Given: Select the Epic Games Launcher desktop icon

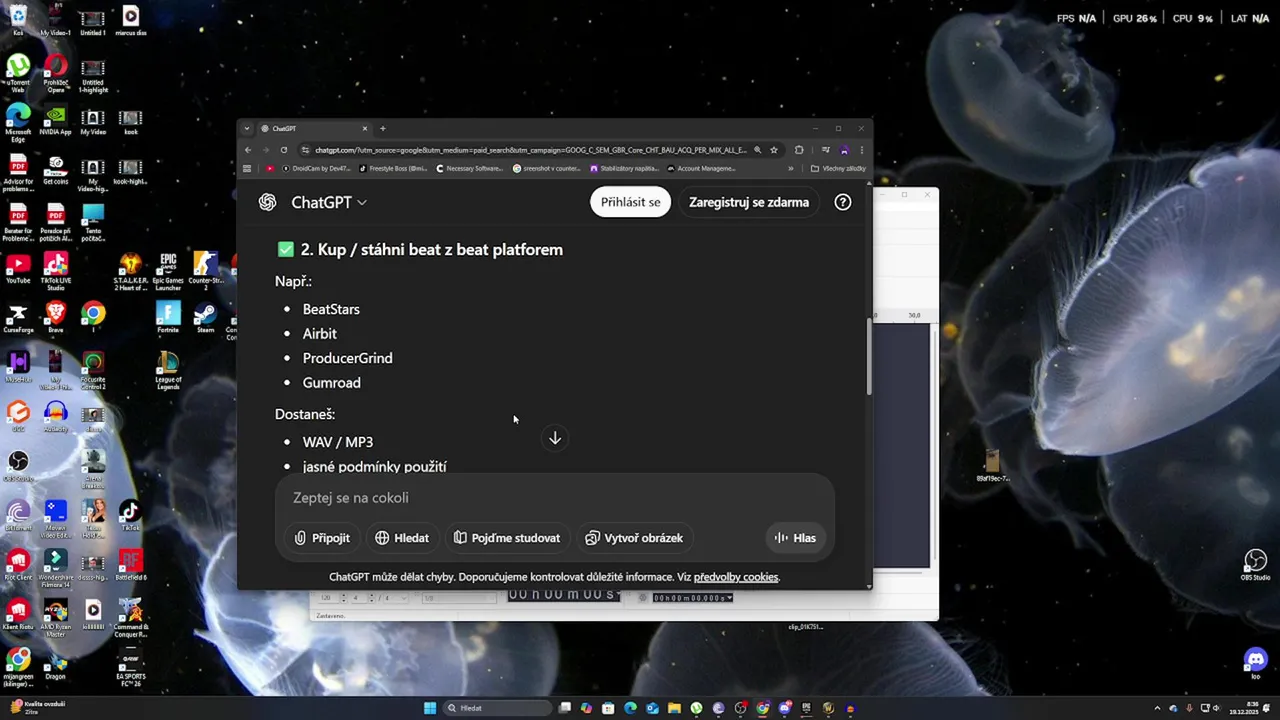Looking at the screenshot, I should 168,271.
